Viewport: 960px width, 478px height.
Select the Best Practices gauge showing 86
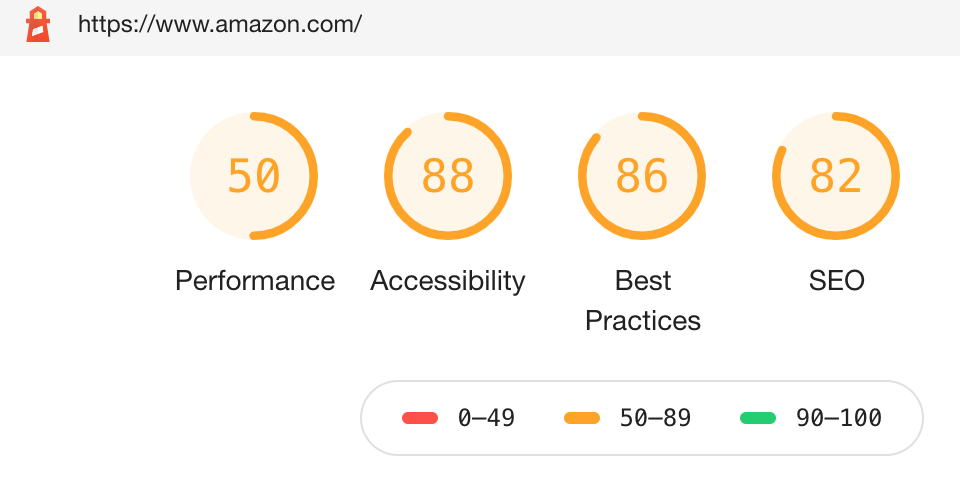642,176
